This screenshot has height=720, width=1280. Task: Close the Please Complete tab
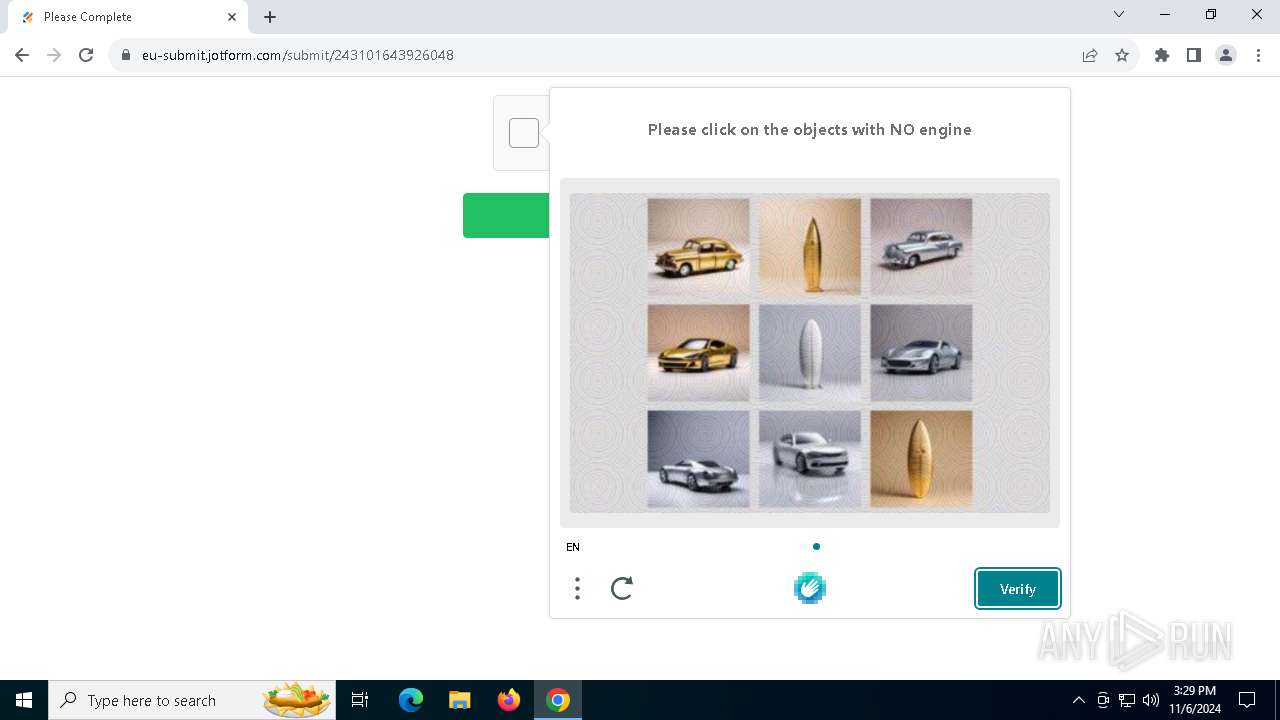point(232,17)
